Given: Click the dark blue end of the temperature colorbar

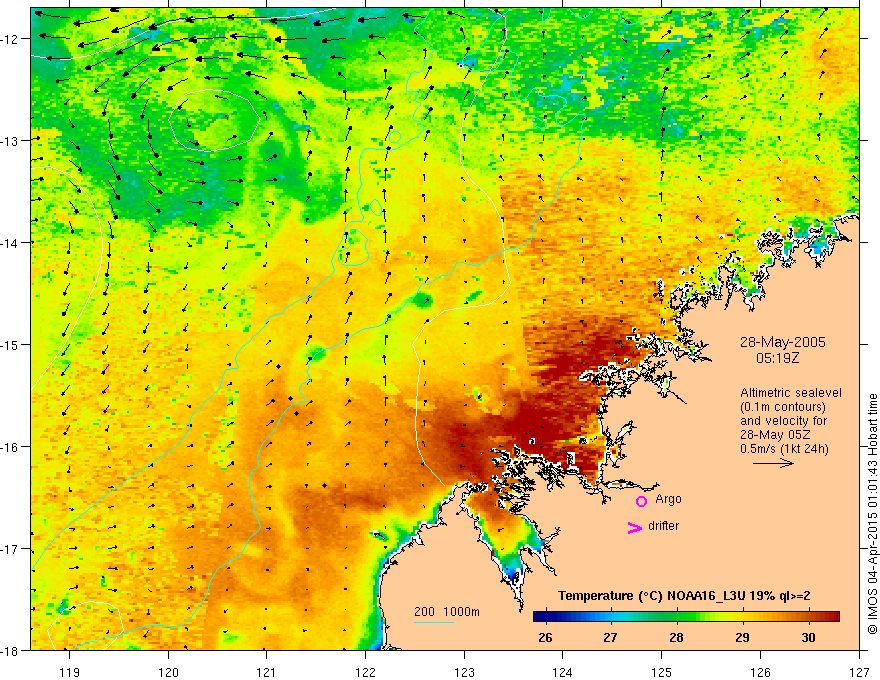Looking at the screenshot, I should pyautogui.click(x=542, y=617).
